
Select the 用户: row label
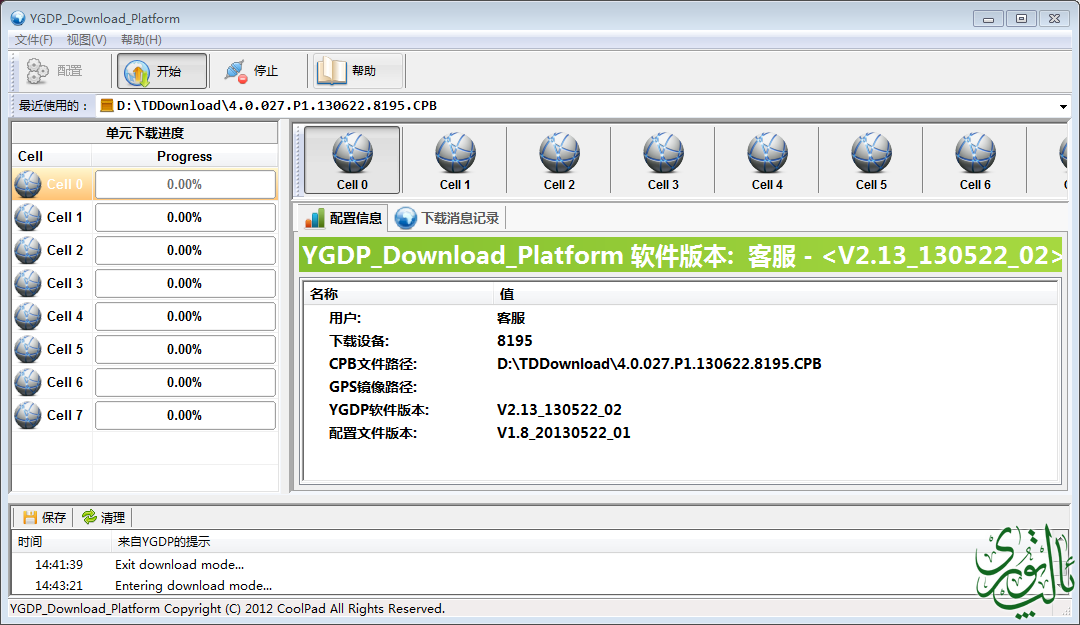coord(345,318)
